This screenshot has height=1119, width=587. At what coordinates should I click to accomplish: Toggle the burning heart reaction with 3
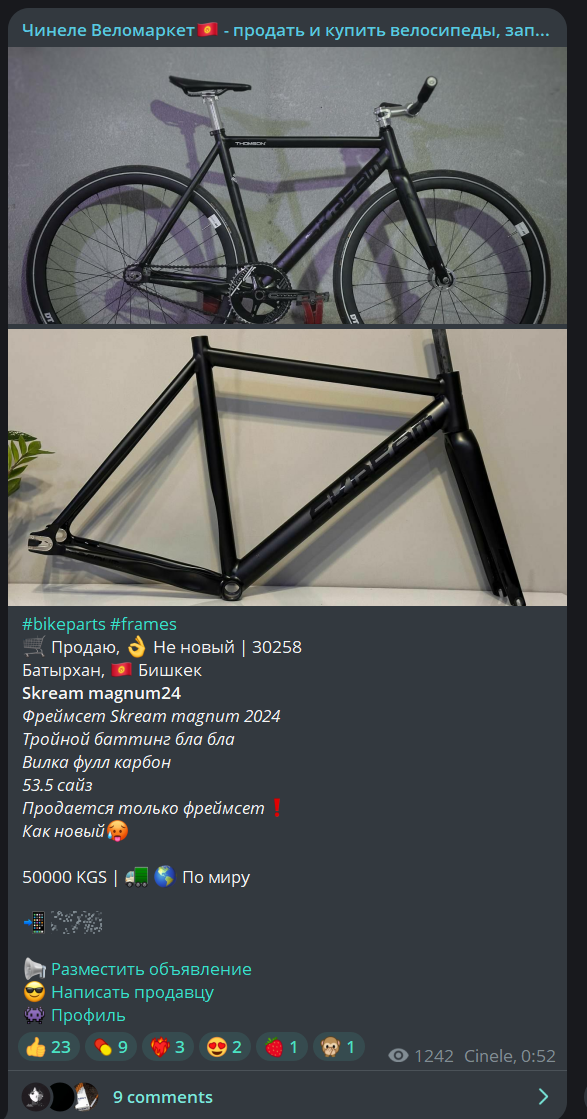coord(168,1047)
